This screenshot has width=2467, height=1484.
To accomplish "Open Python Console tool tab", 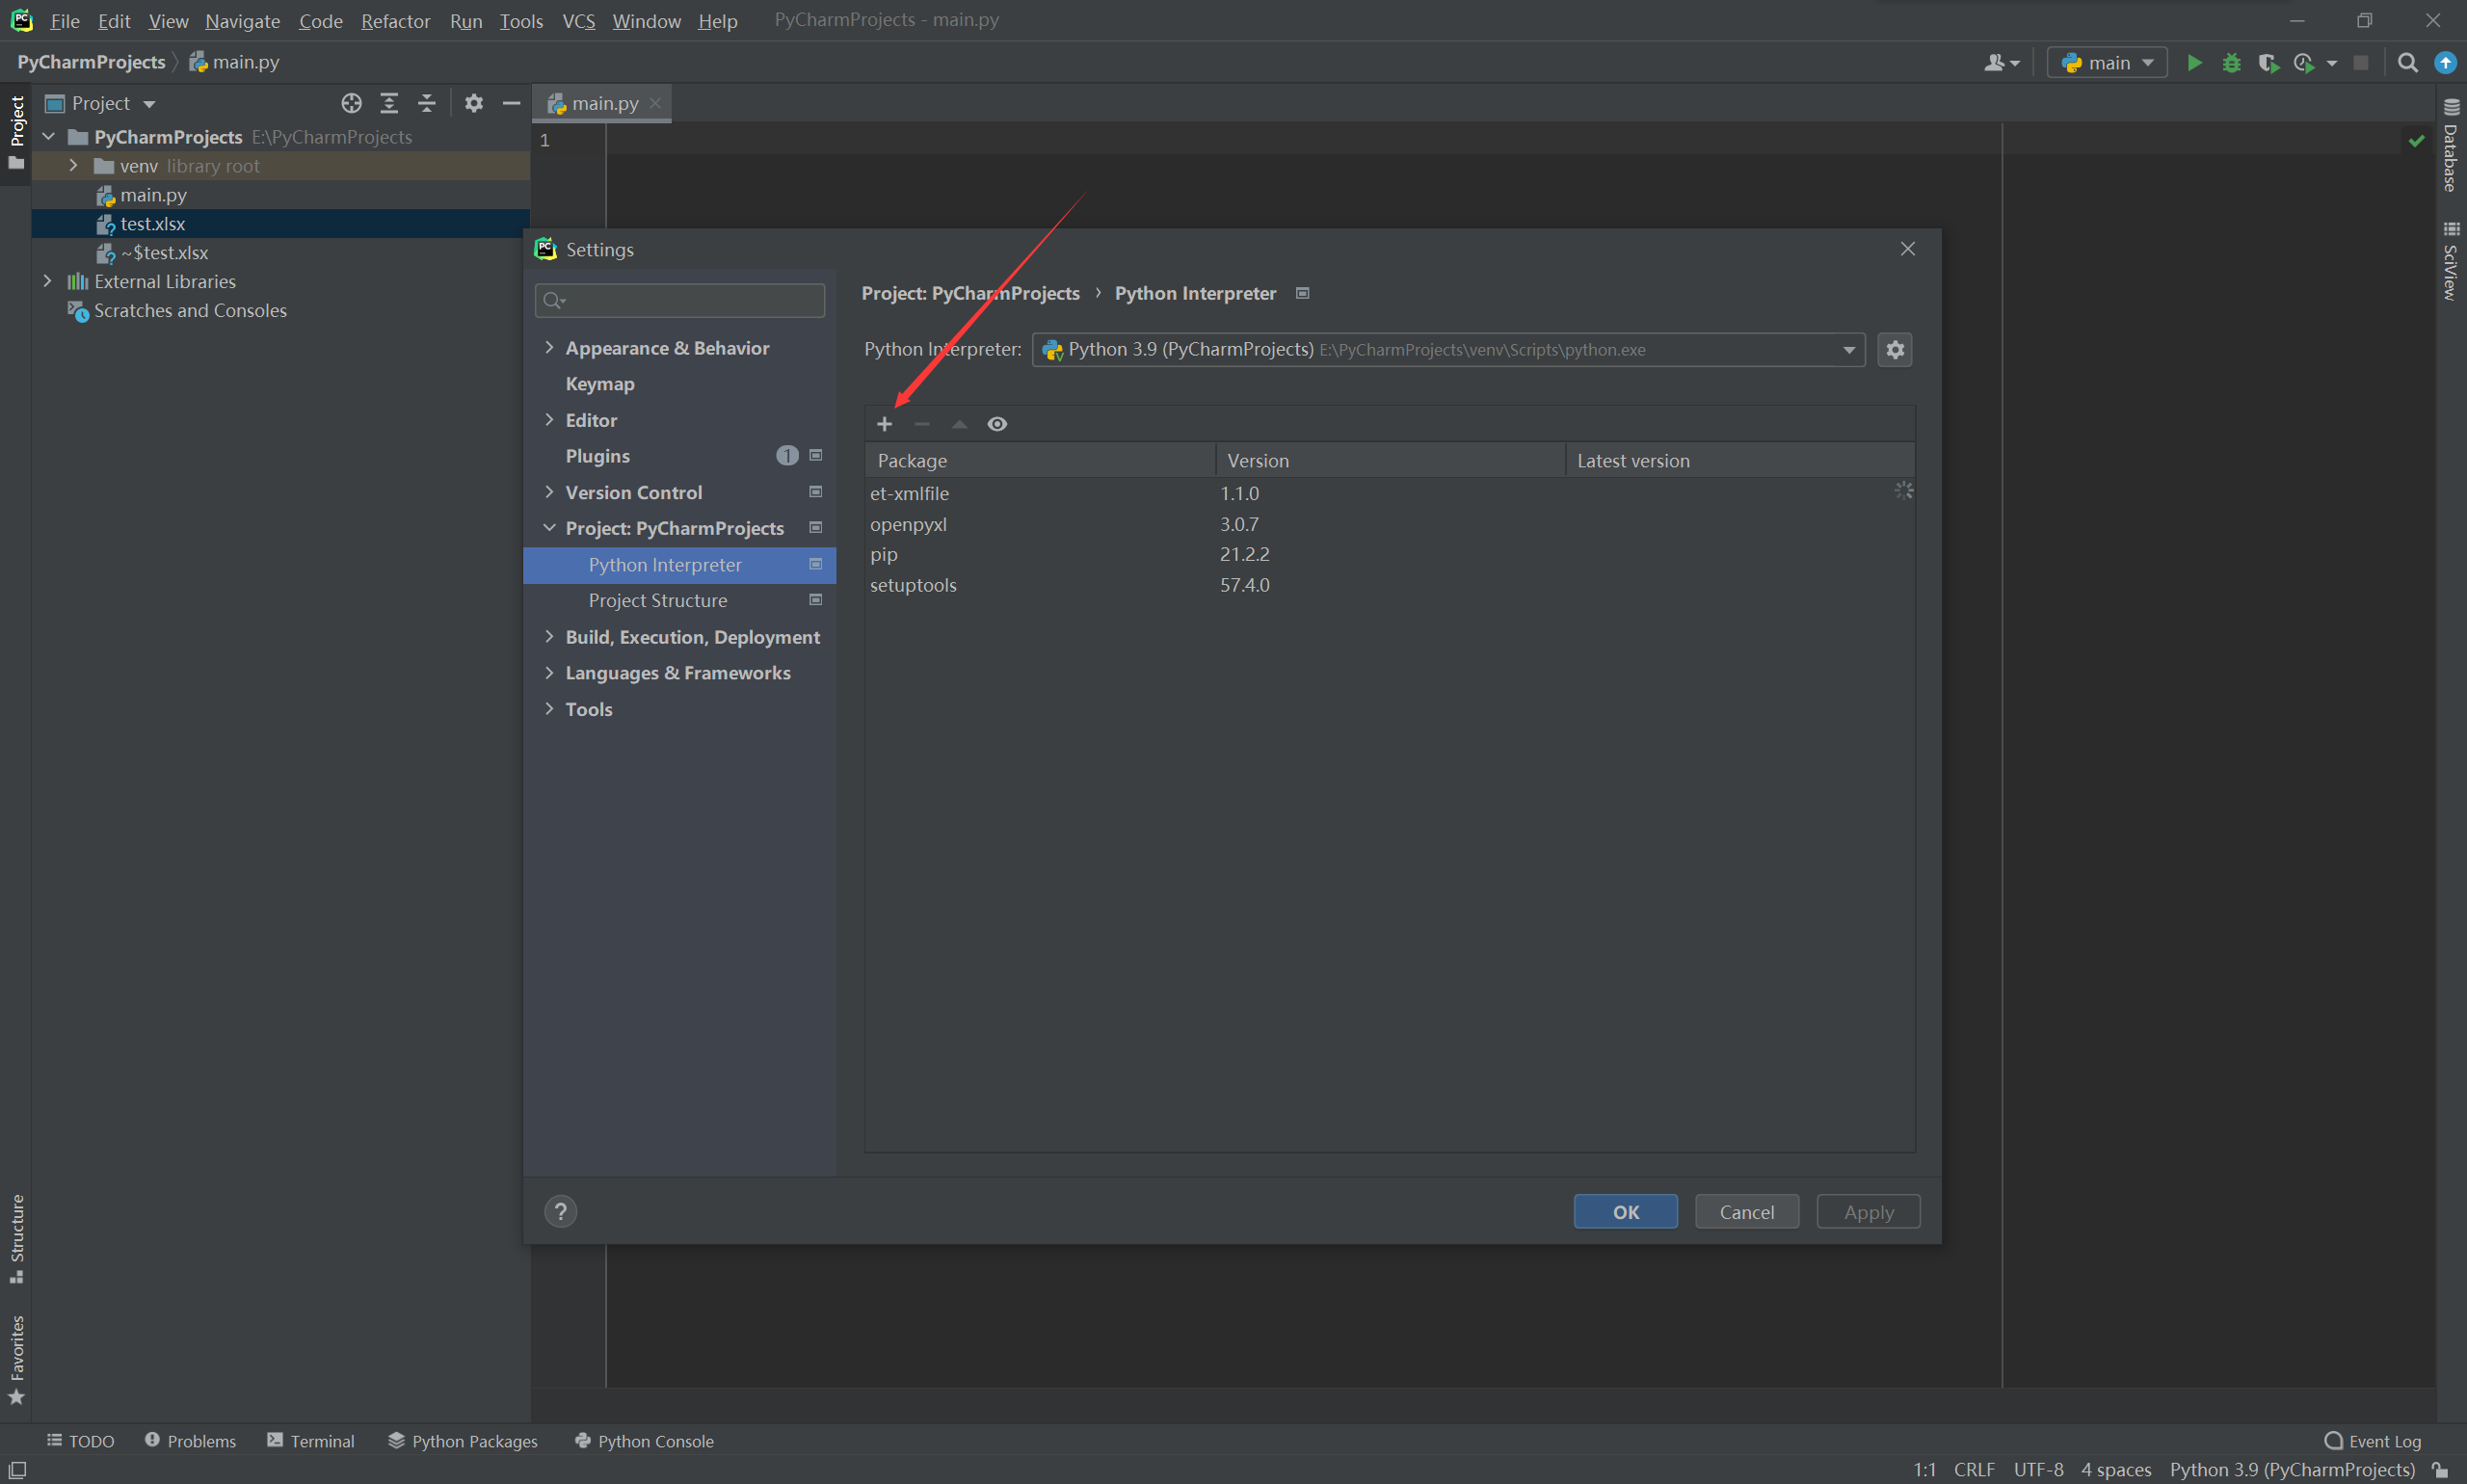I will pos(644,1441).
